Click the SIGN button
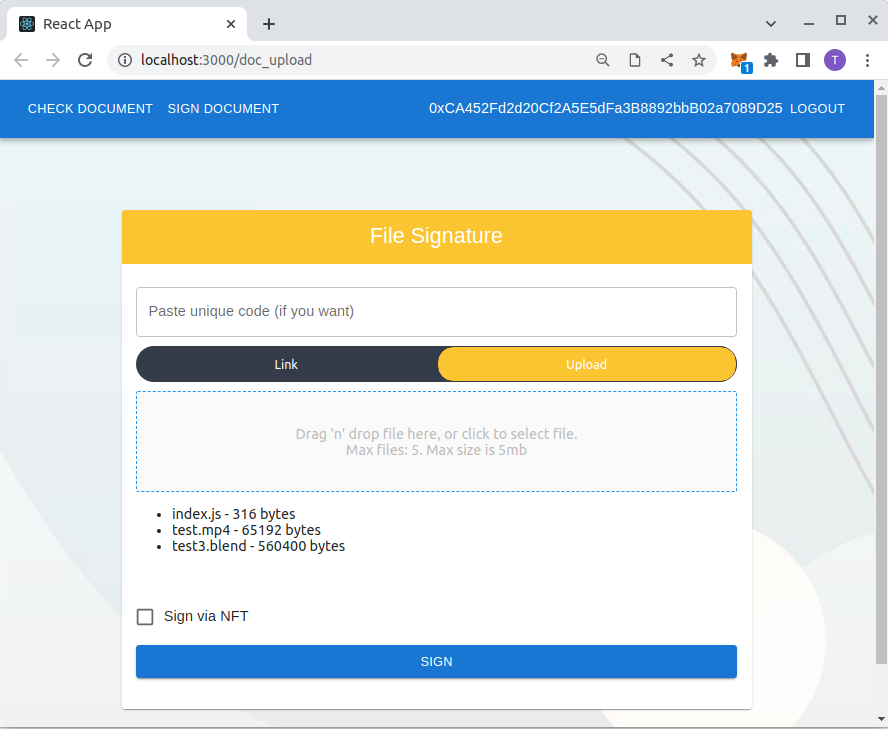Viewport: 888px width, 729px height. (x=436, y=662)
